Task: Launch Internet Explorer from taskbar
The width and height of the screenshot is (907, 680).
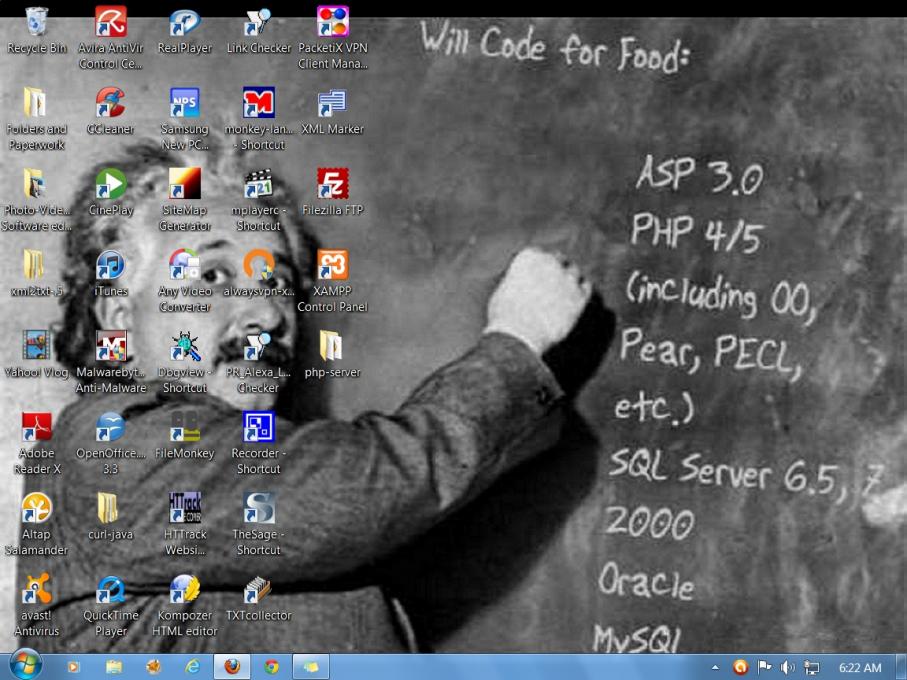Action: [192, 667]
